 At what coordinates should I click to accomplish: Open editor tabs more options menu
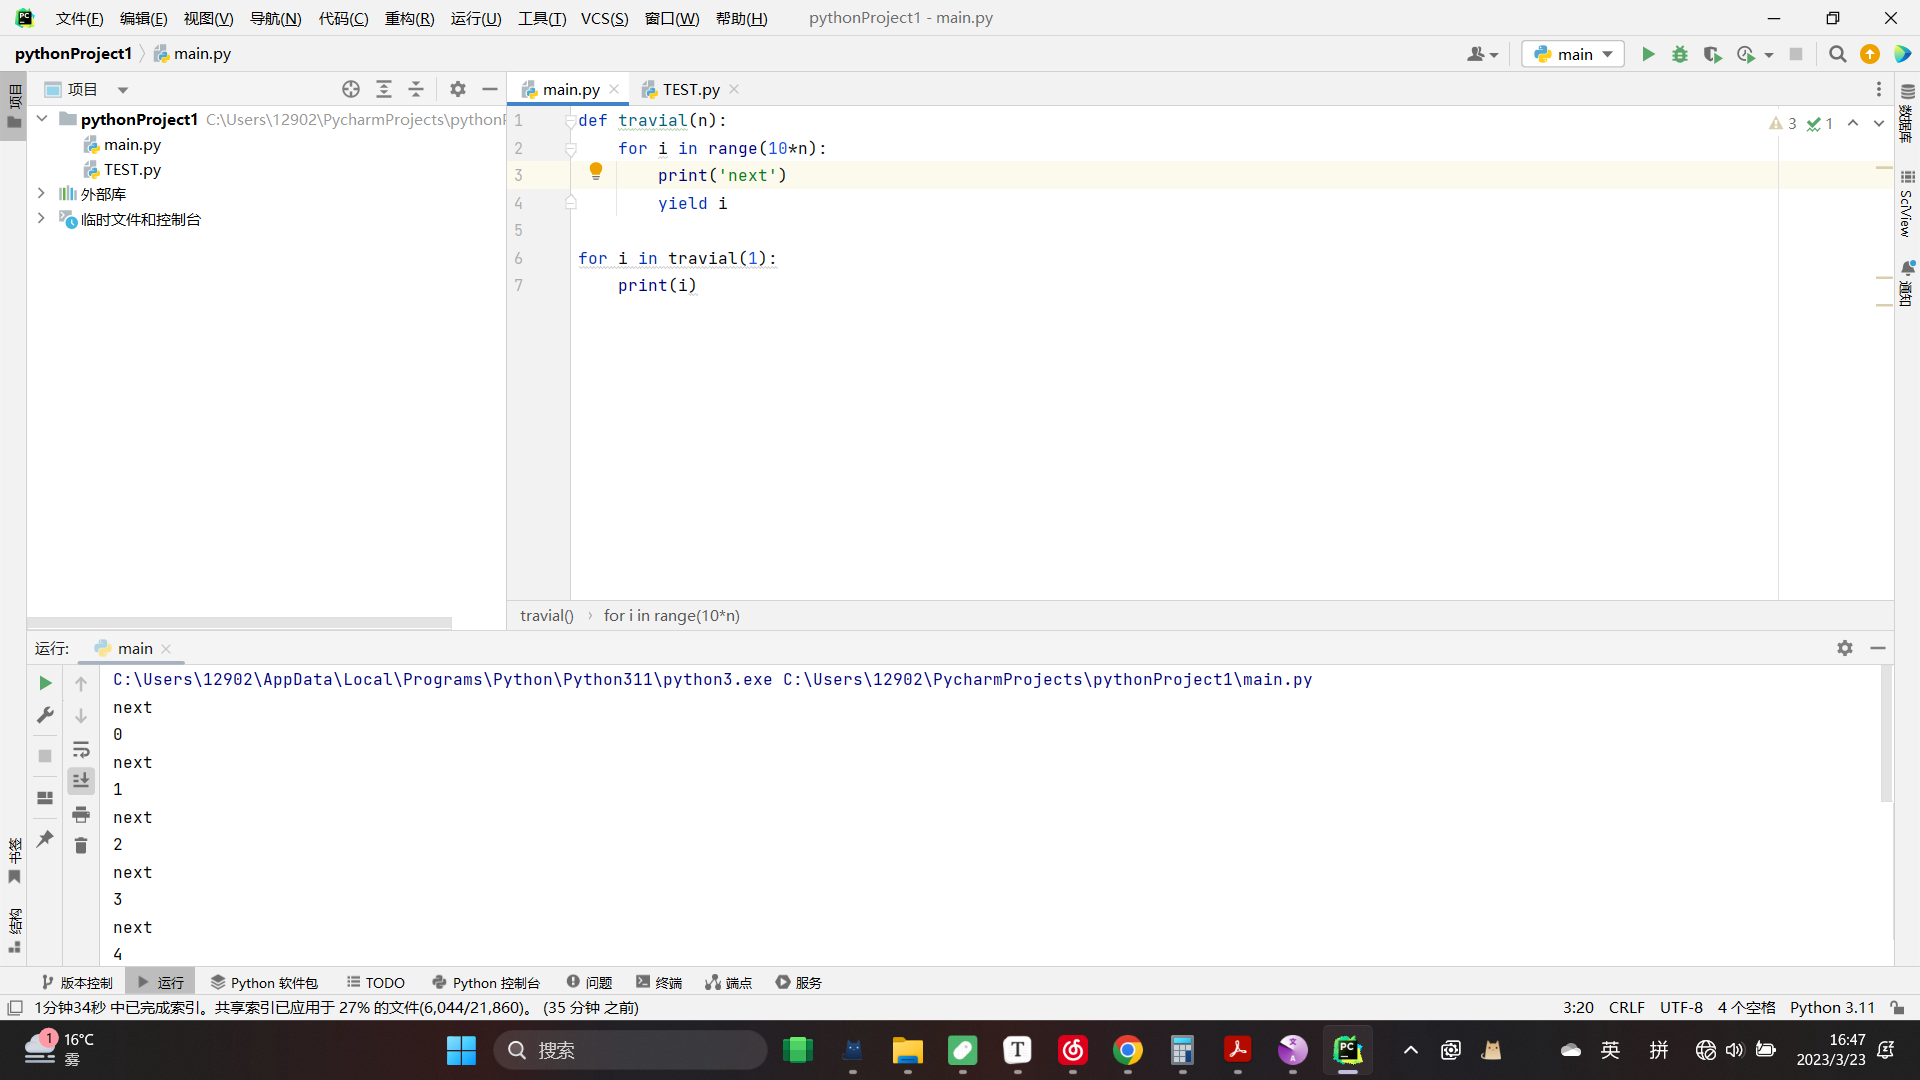pos(1879,89)
